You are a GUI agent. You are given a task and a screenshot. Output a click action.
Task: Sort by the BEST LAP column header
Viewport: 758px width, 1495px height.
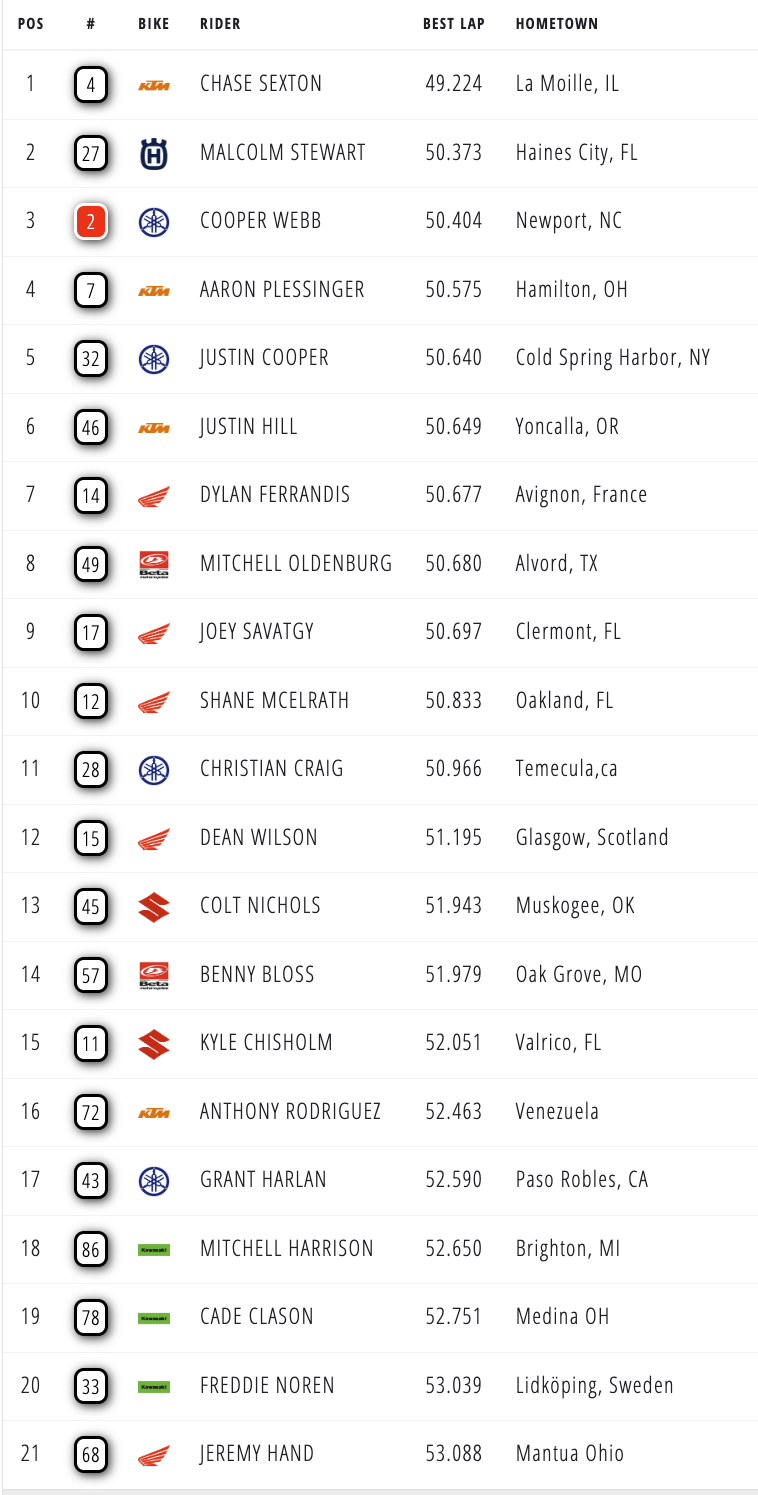pyautogui.click(x=454, y=24)
